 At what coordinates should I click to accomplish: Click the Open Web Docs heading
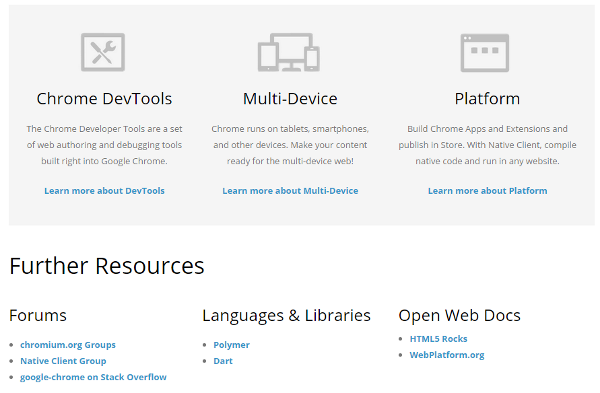click(x=460, y=316)
